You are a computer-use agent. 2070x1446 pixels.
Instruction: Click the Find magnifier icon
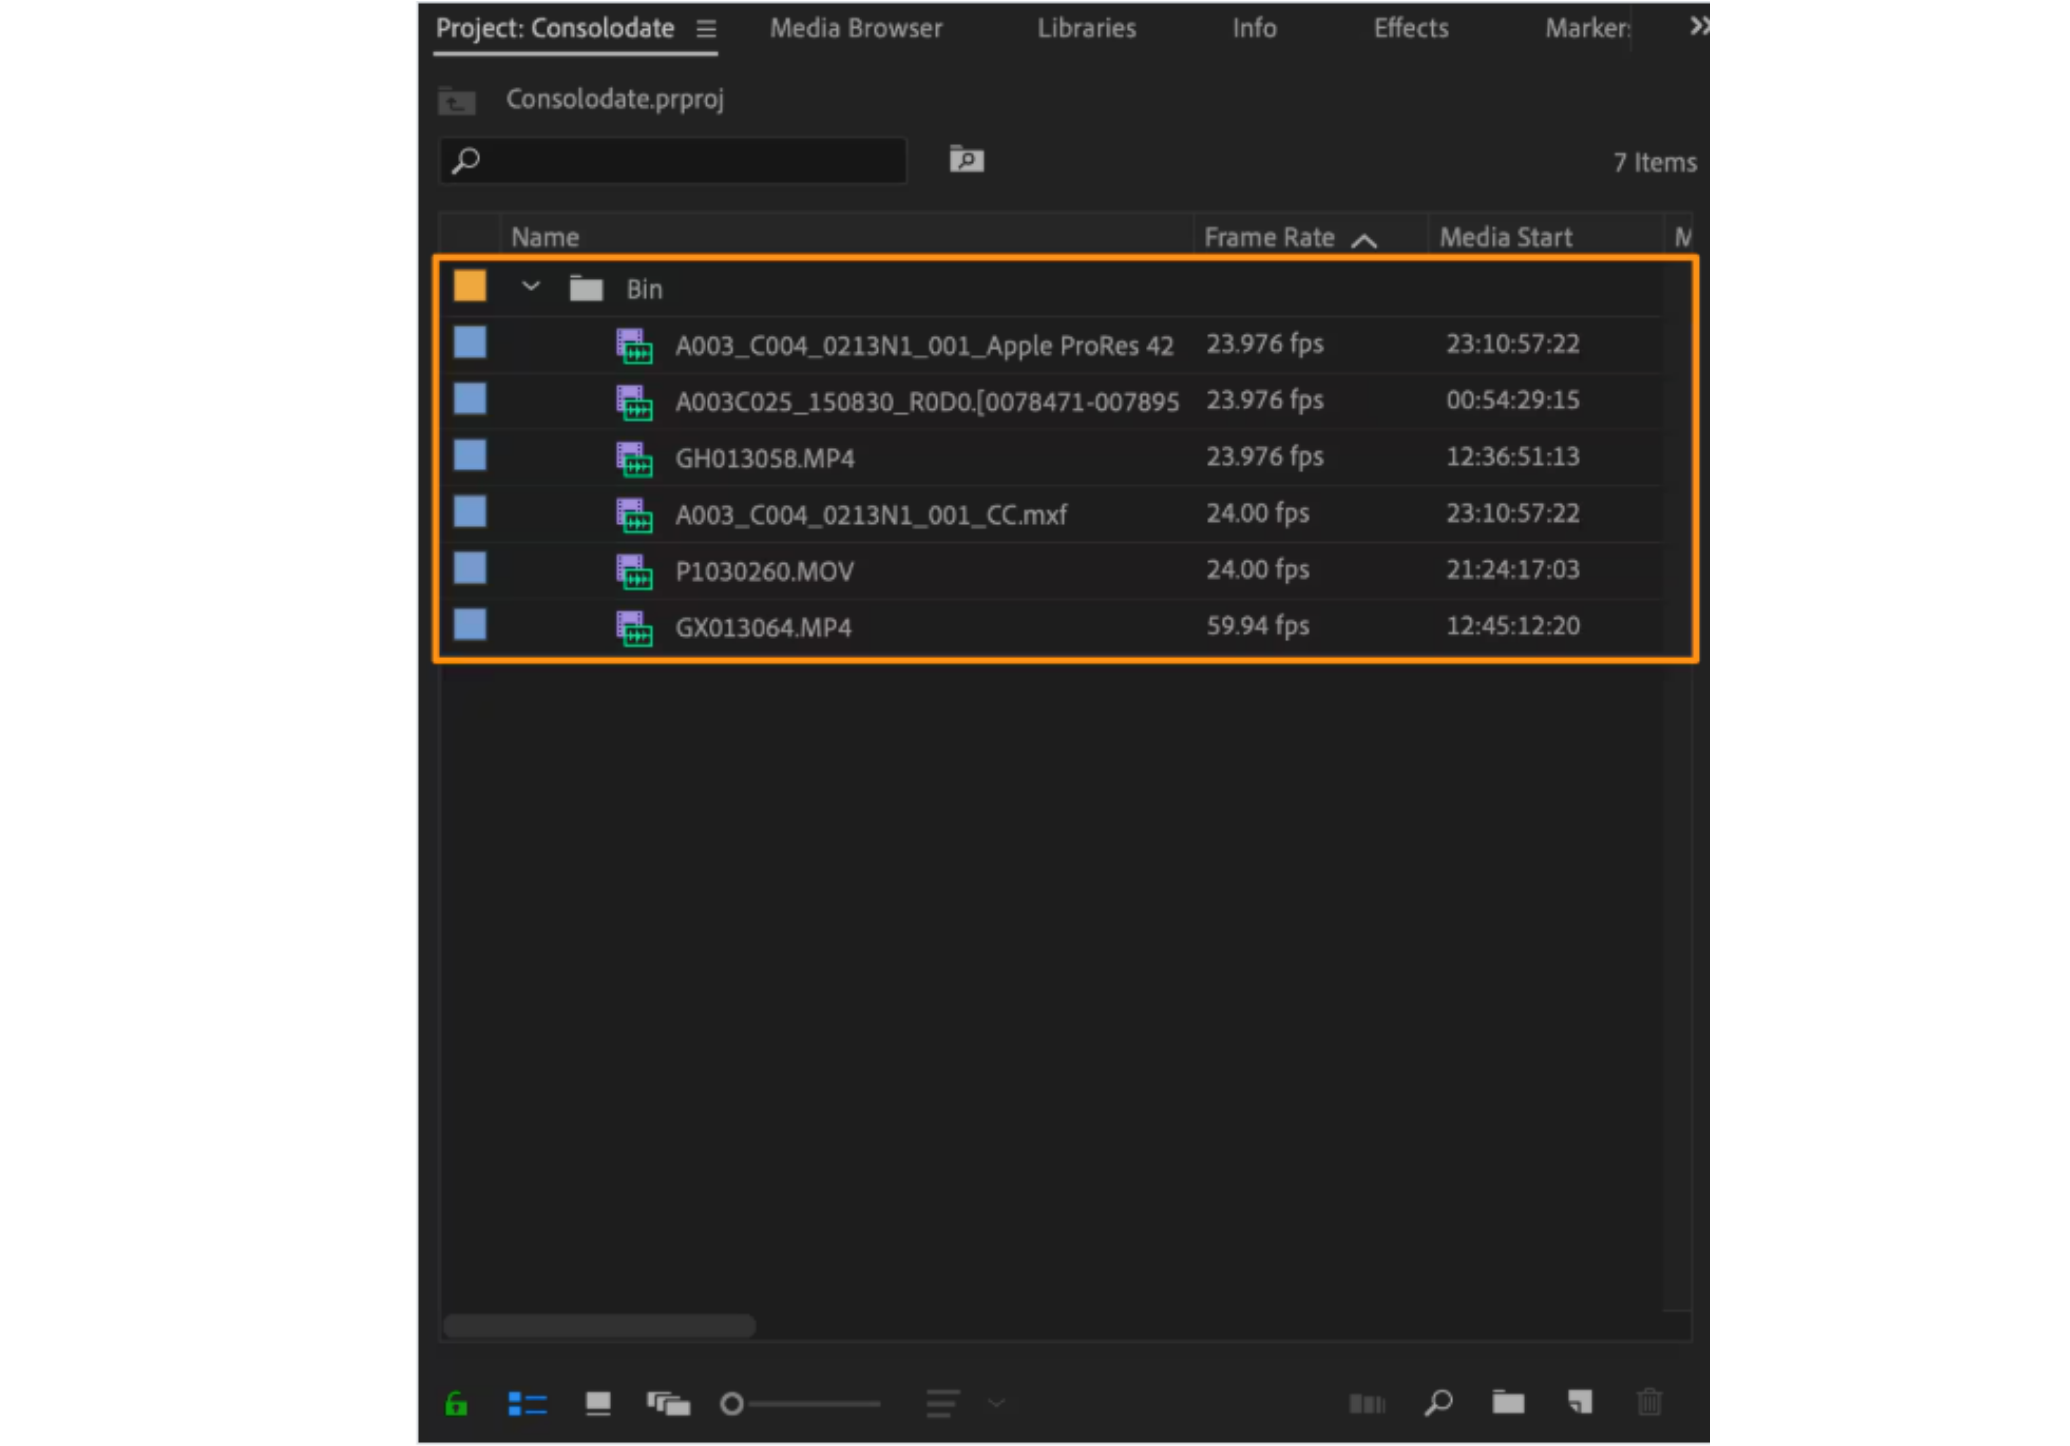pyautogui.click(x=1440, y=1403)
